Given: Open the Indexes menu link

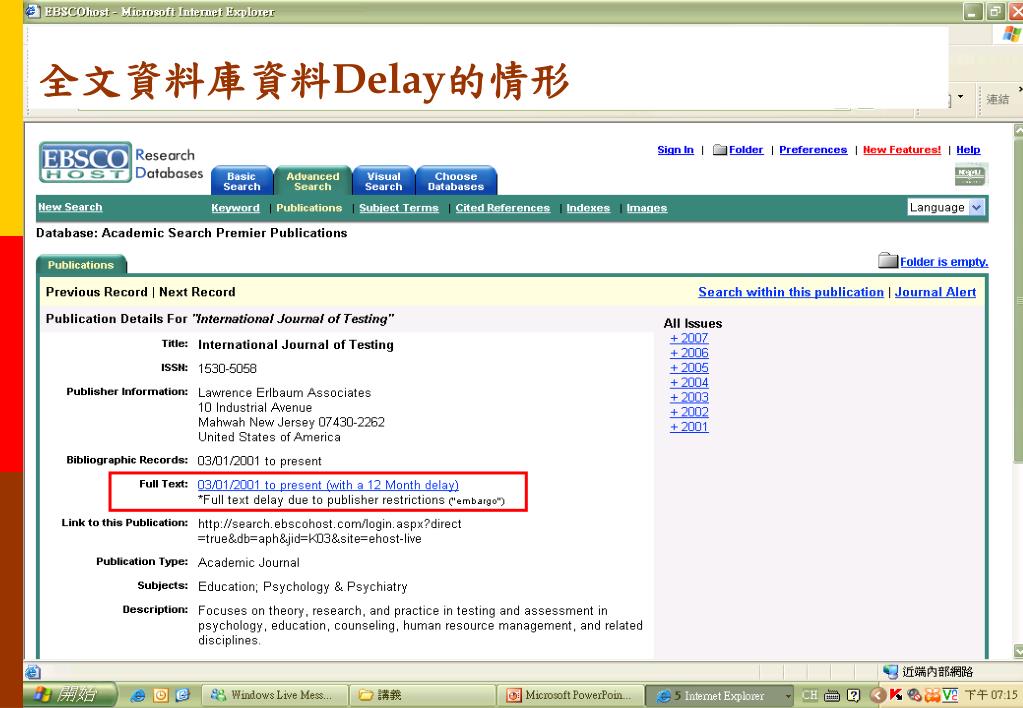Looking at the screenshot, I should [x=588, y=208].
